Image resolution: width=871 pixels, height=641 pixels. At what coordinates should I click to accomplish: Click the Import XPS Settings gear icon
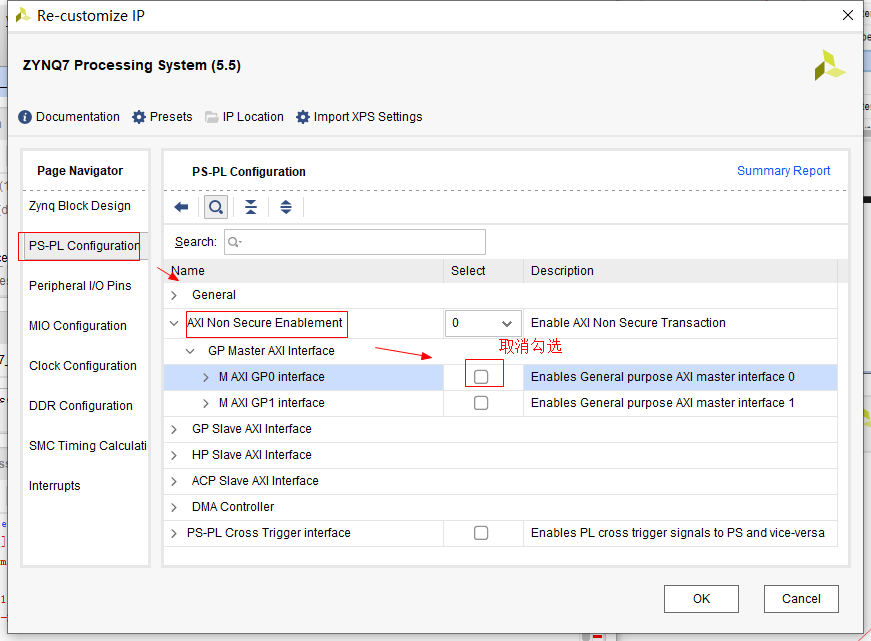coord(302,117)
